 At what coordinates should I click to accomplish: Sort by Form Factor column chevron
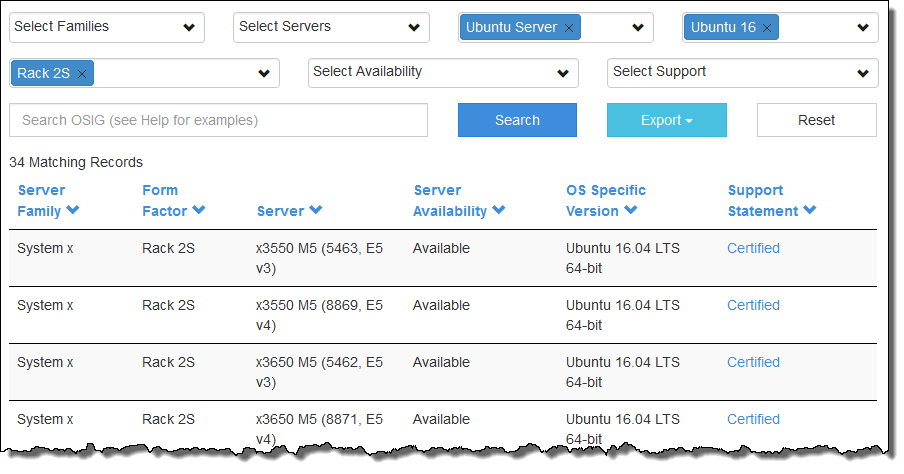[x=198, y=211]
